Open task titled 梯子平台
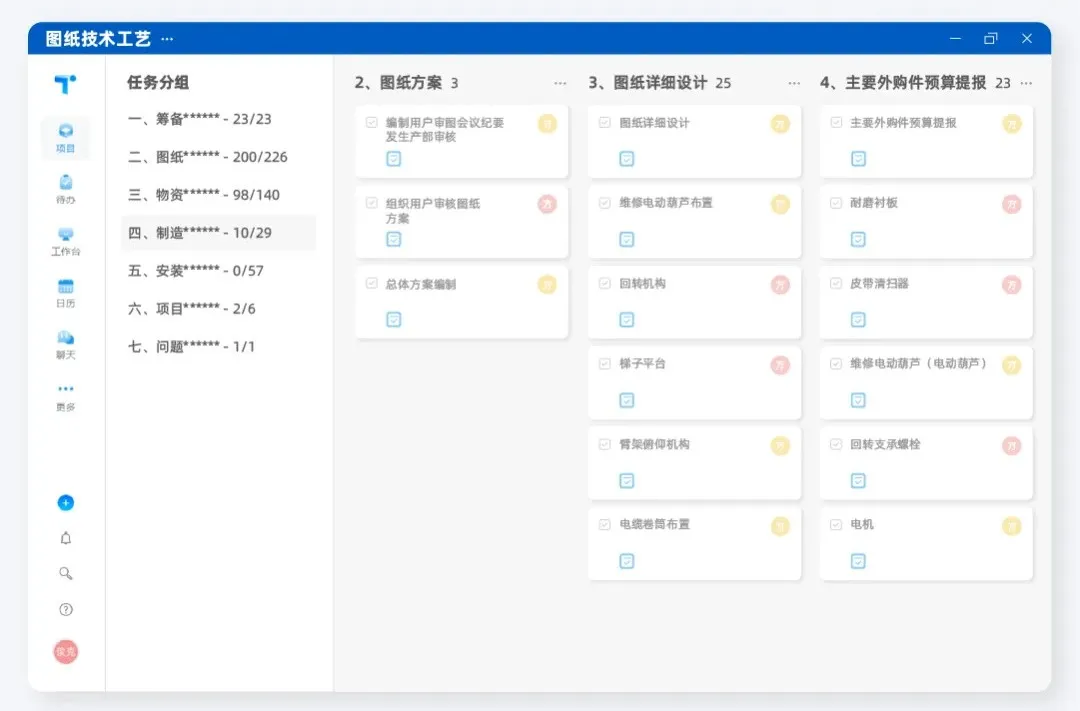This screenshot has height=711, width=1080. click(642, 364)
